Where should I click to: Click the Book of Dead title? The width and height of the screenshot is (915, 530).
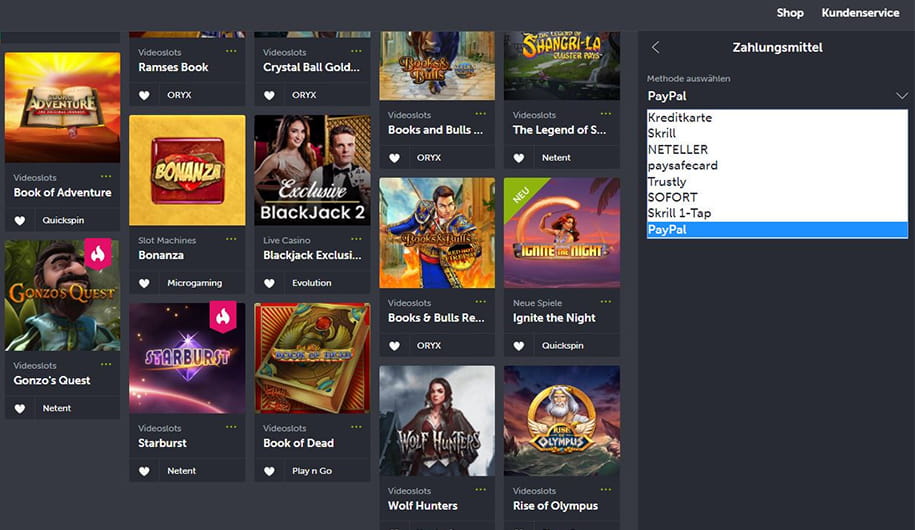click(x=298, y=443)
